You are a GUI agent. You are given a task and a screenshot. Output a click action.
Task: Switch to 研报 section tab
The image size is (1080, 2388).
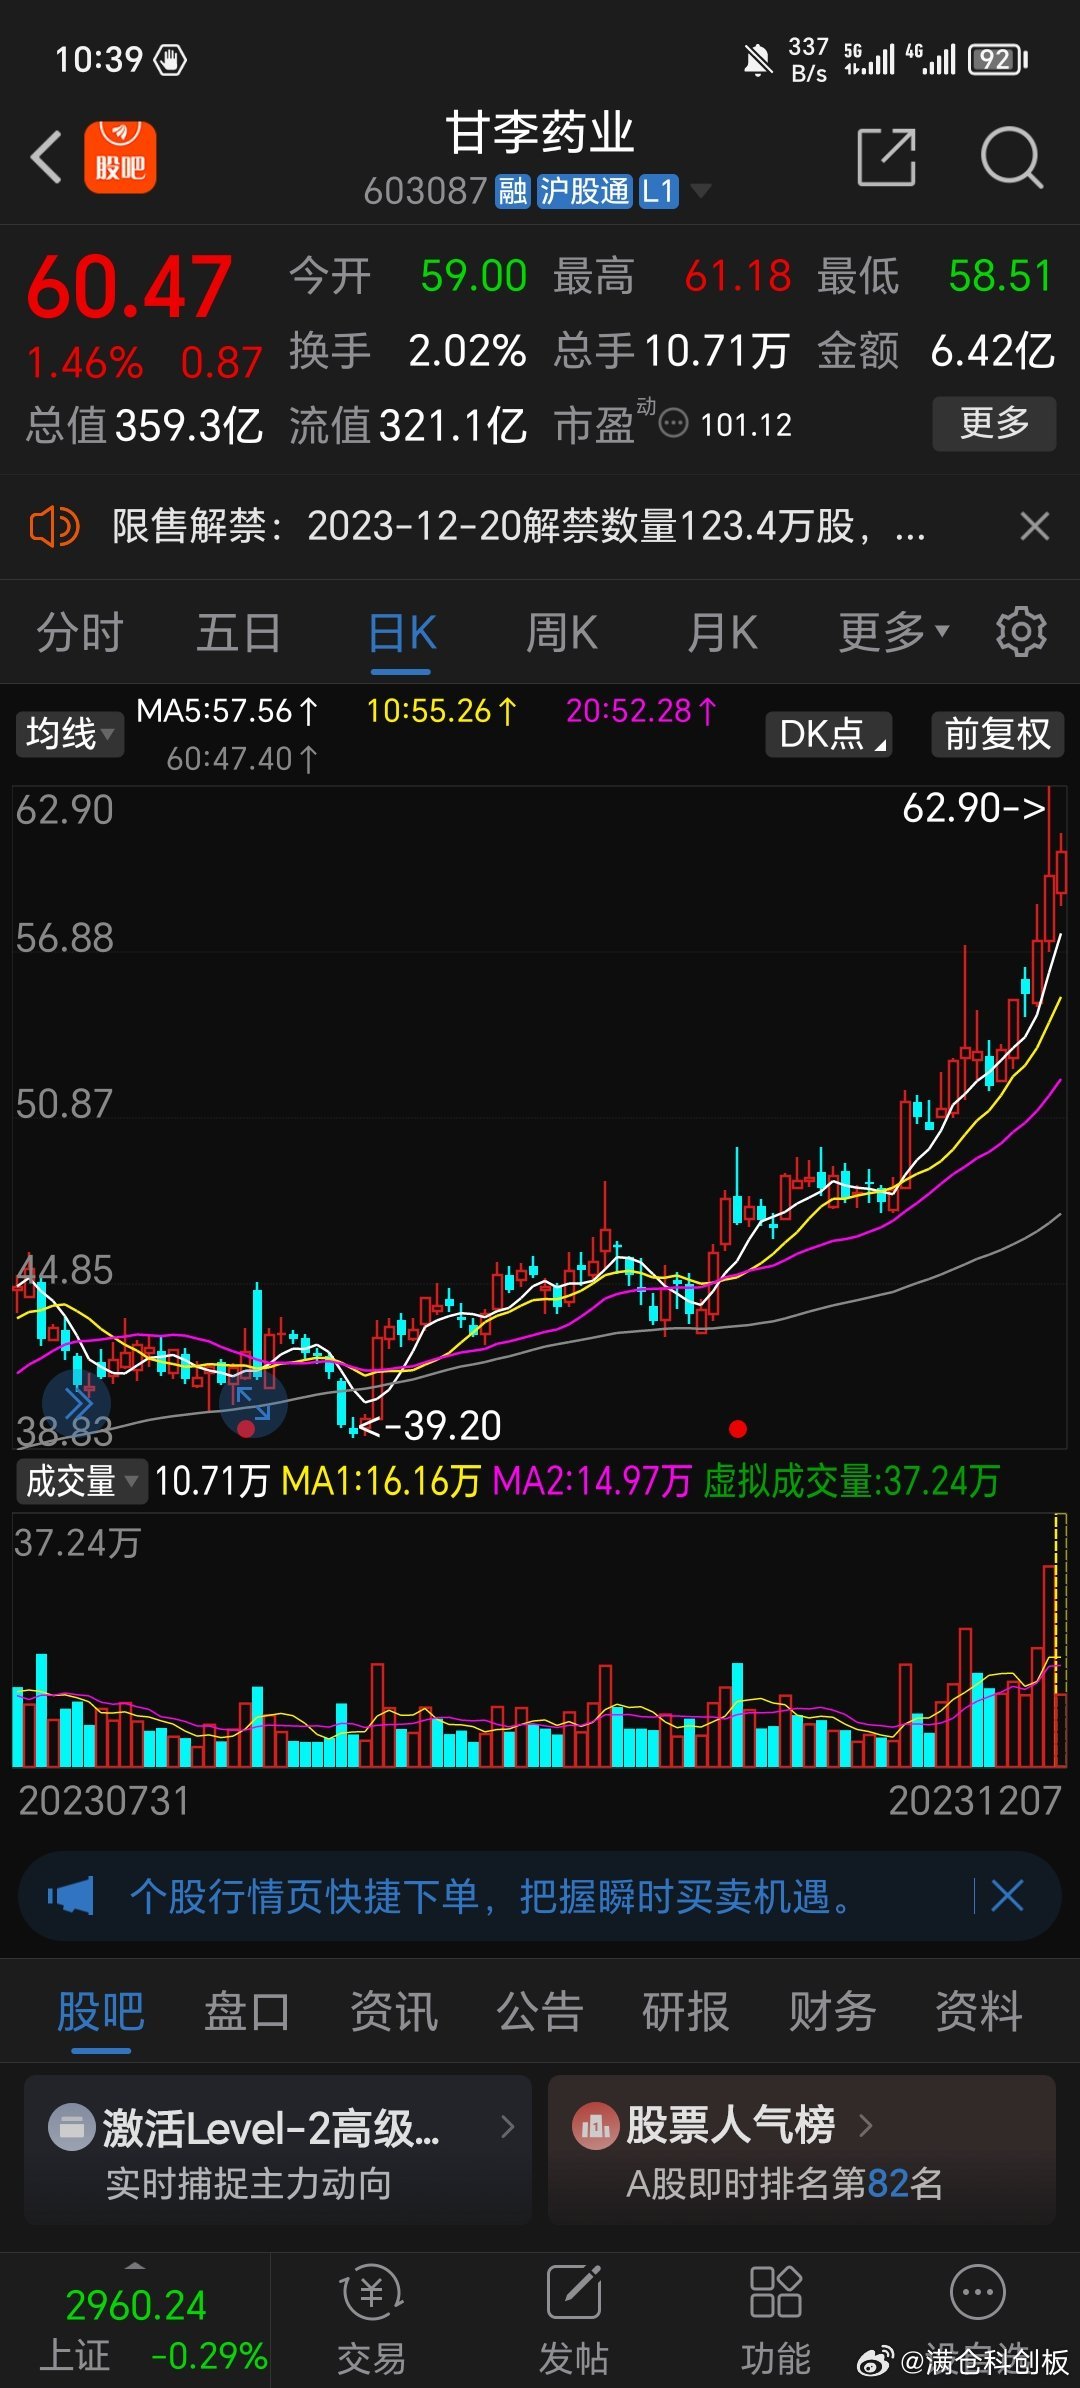tap(686, 2011)
